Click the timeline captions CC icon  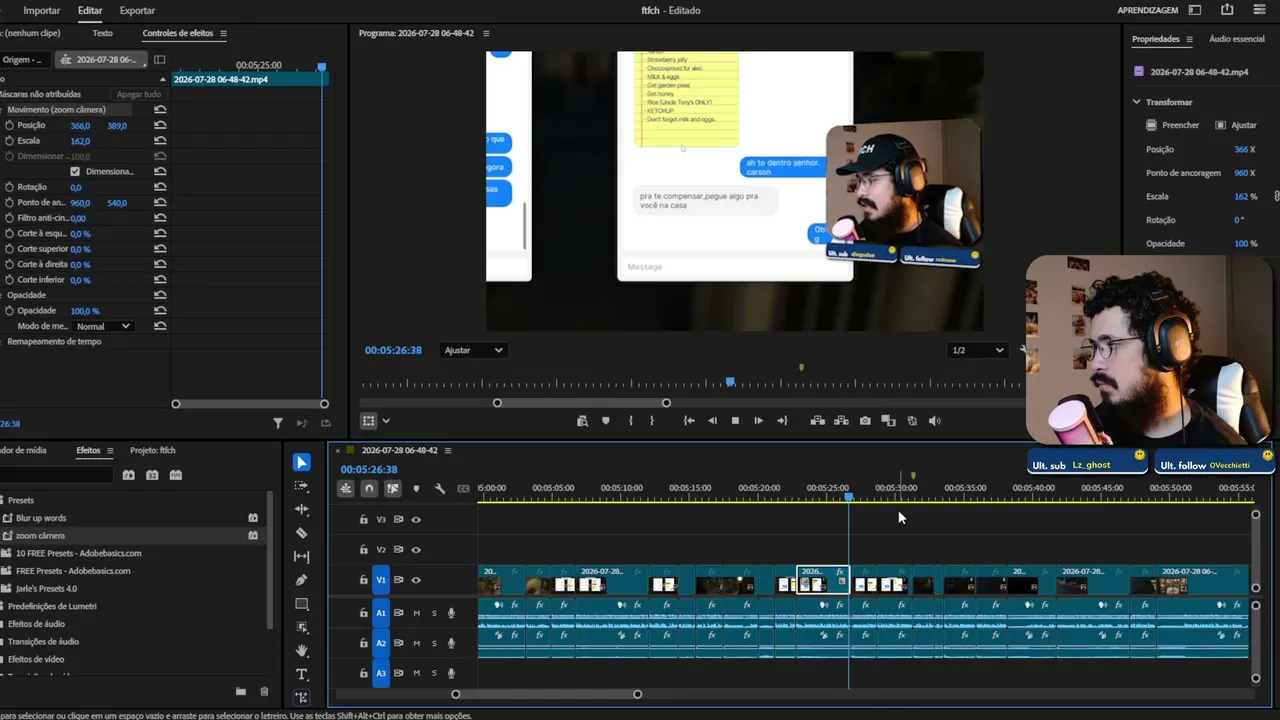463,489
